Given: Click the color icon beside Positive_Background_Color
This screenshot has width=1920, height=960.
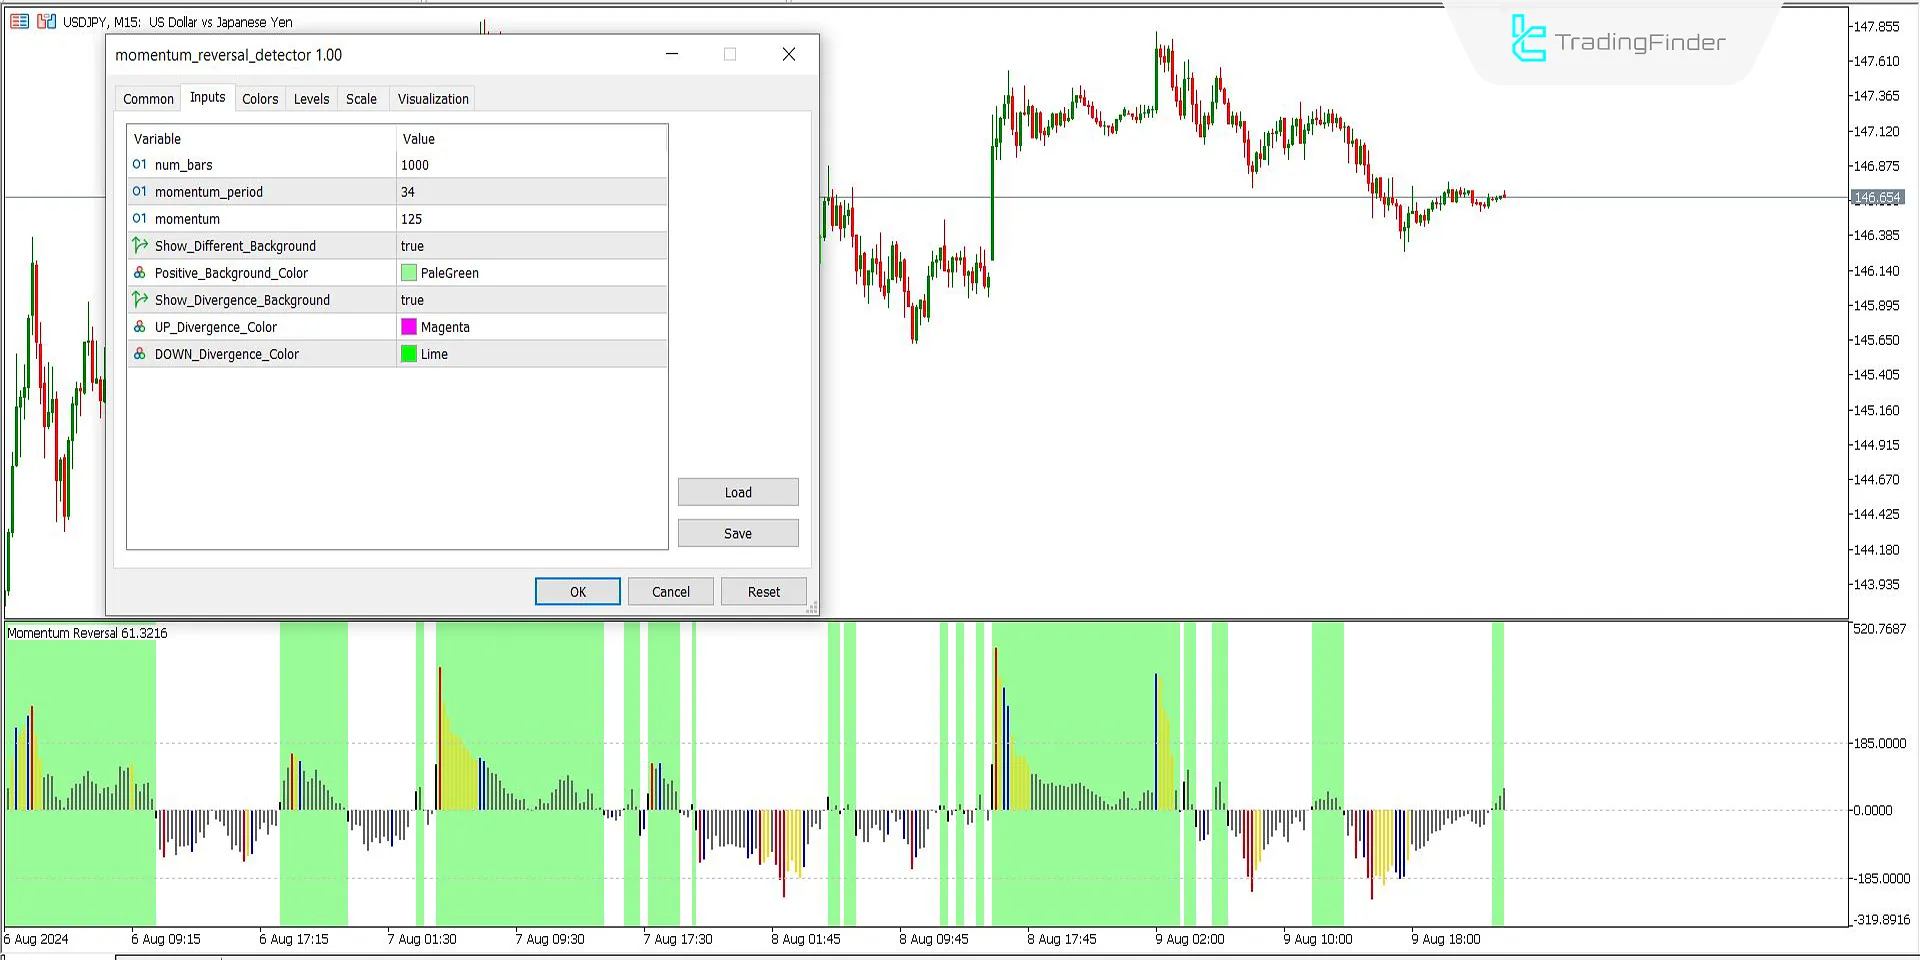Looking at the screenshot, I should 140,273.
